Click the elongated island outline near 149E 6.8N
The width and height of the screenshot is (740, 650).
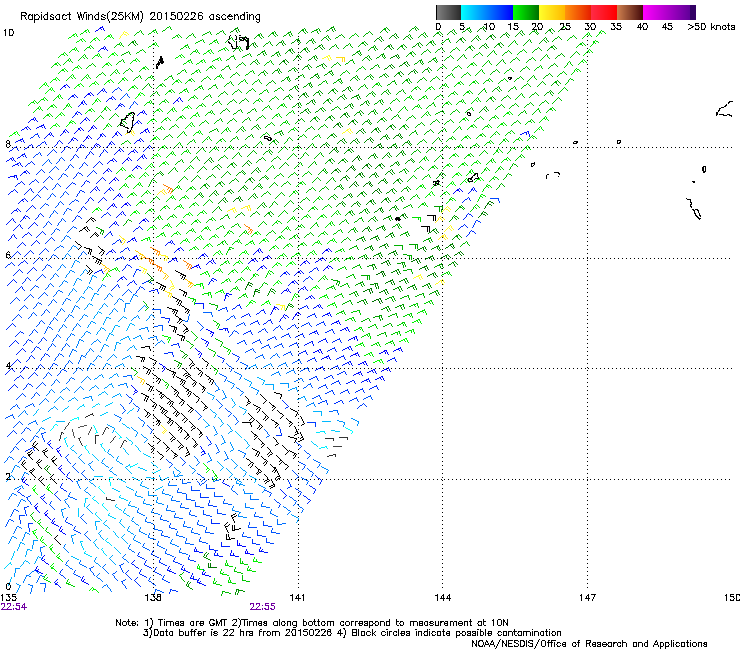click(694, 209)
